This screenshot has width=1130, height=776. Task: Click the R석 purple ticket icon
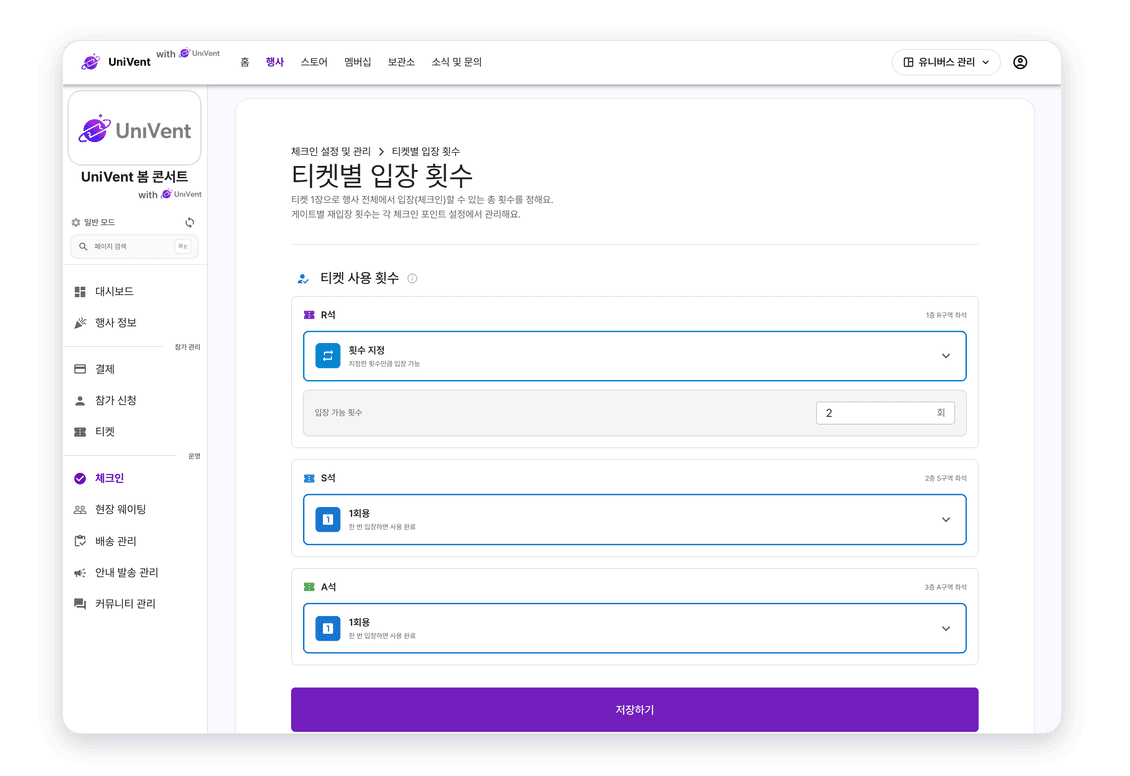[309, 315]
